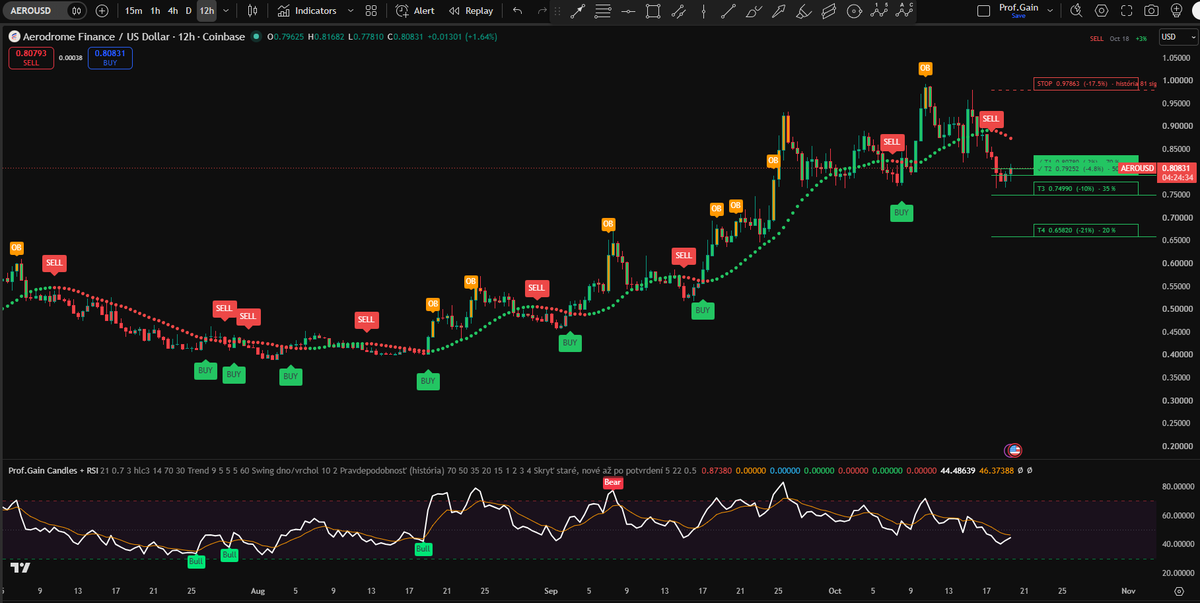Enter fullscreen mode
Viewport: 1200px width, 603px height.
click(x=1127, y=10)
